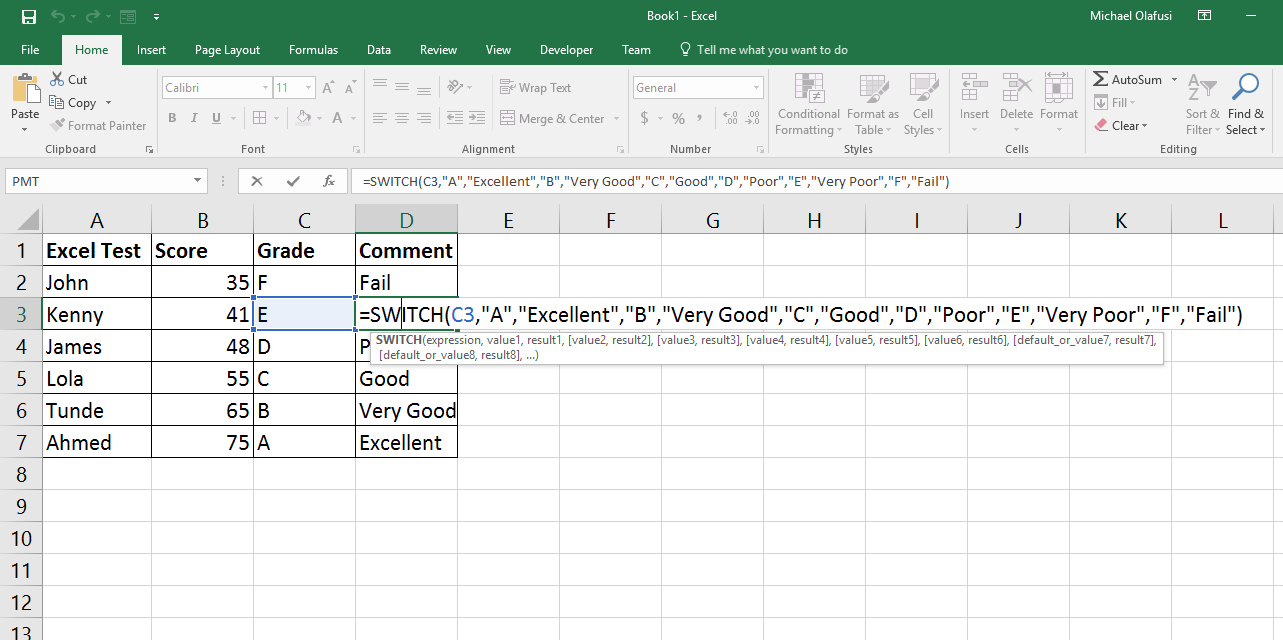Viewport: 1283px width, 640px height.
Task: Open the File tab
Action: pyautogui.click(x=30, y=50)
